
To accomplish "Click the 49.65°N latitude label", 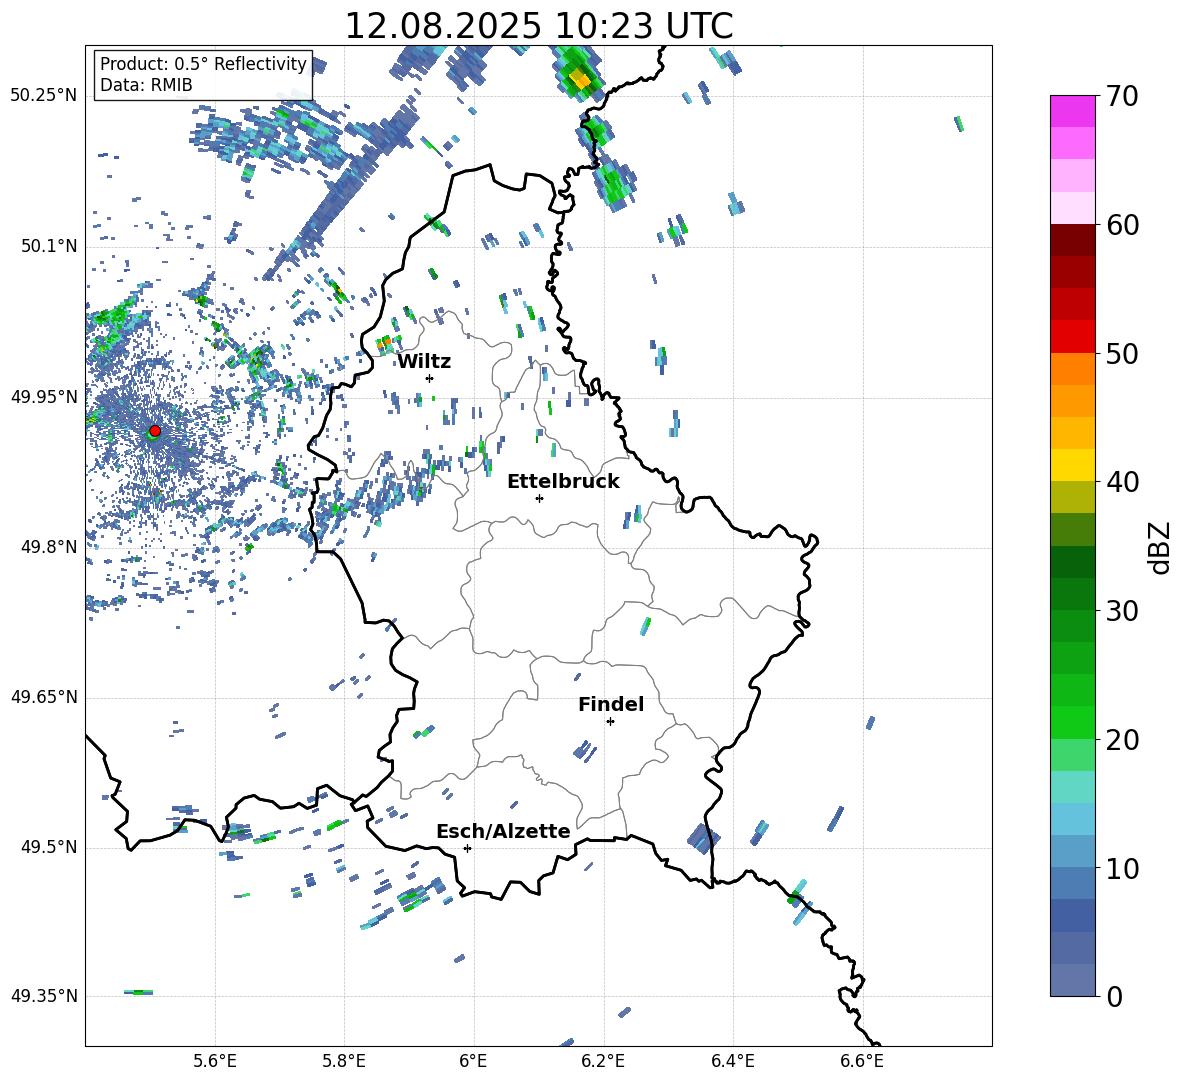I will click(44, 697).
